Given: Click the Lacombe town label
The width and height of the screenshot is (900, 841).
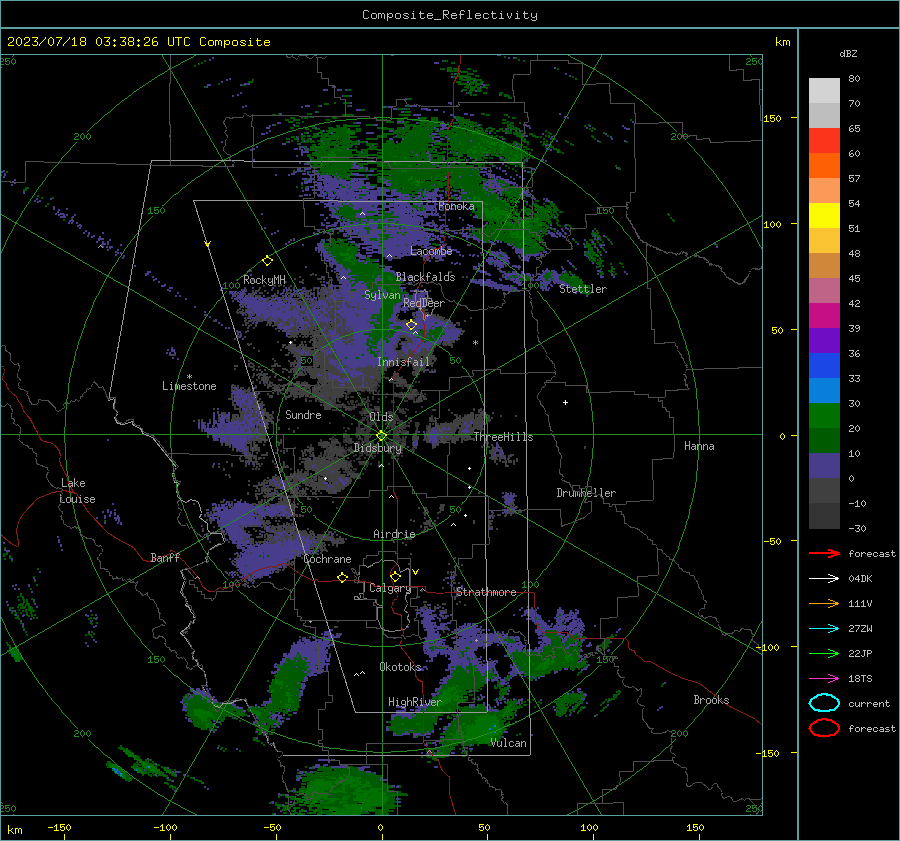Looking at the screenshot, I should (x=431, y=251).
